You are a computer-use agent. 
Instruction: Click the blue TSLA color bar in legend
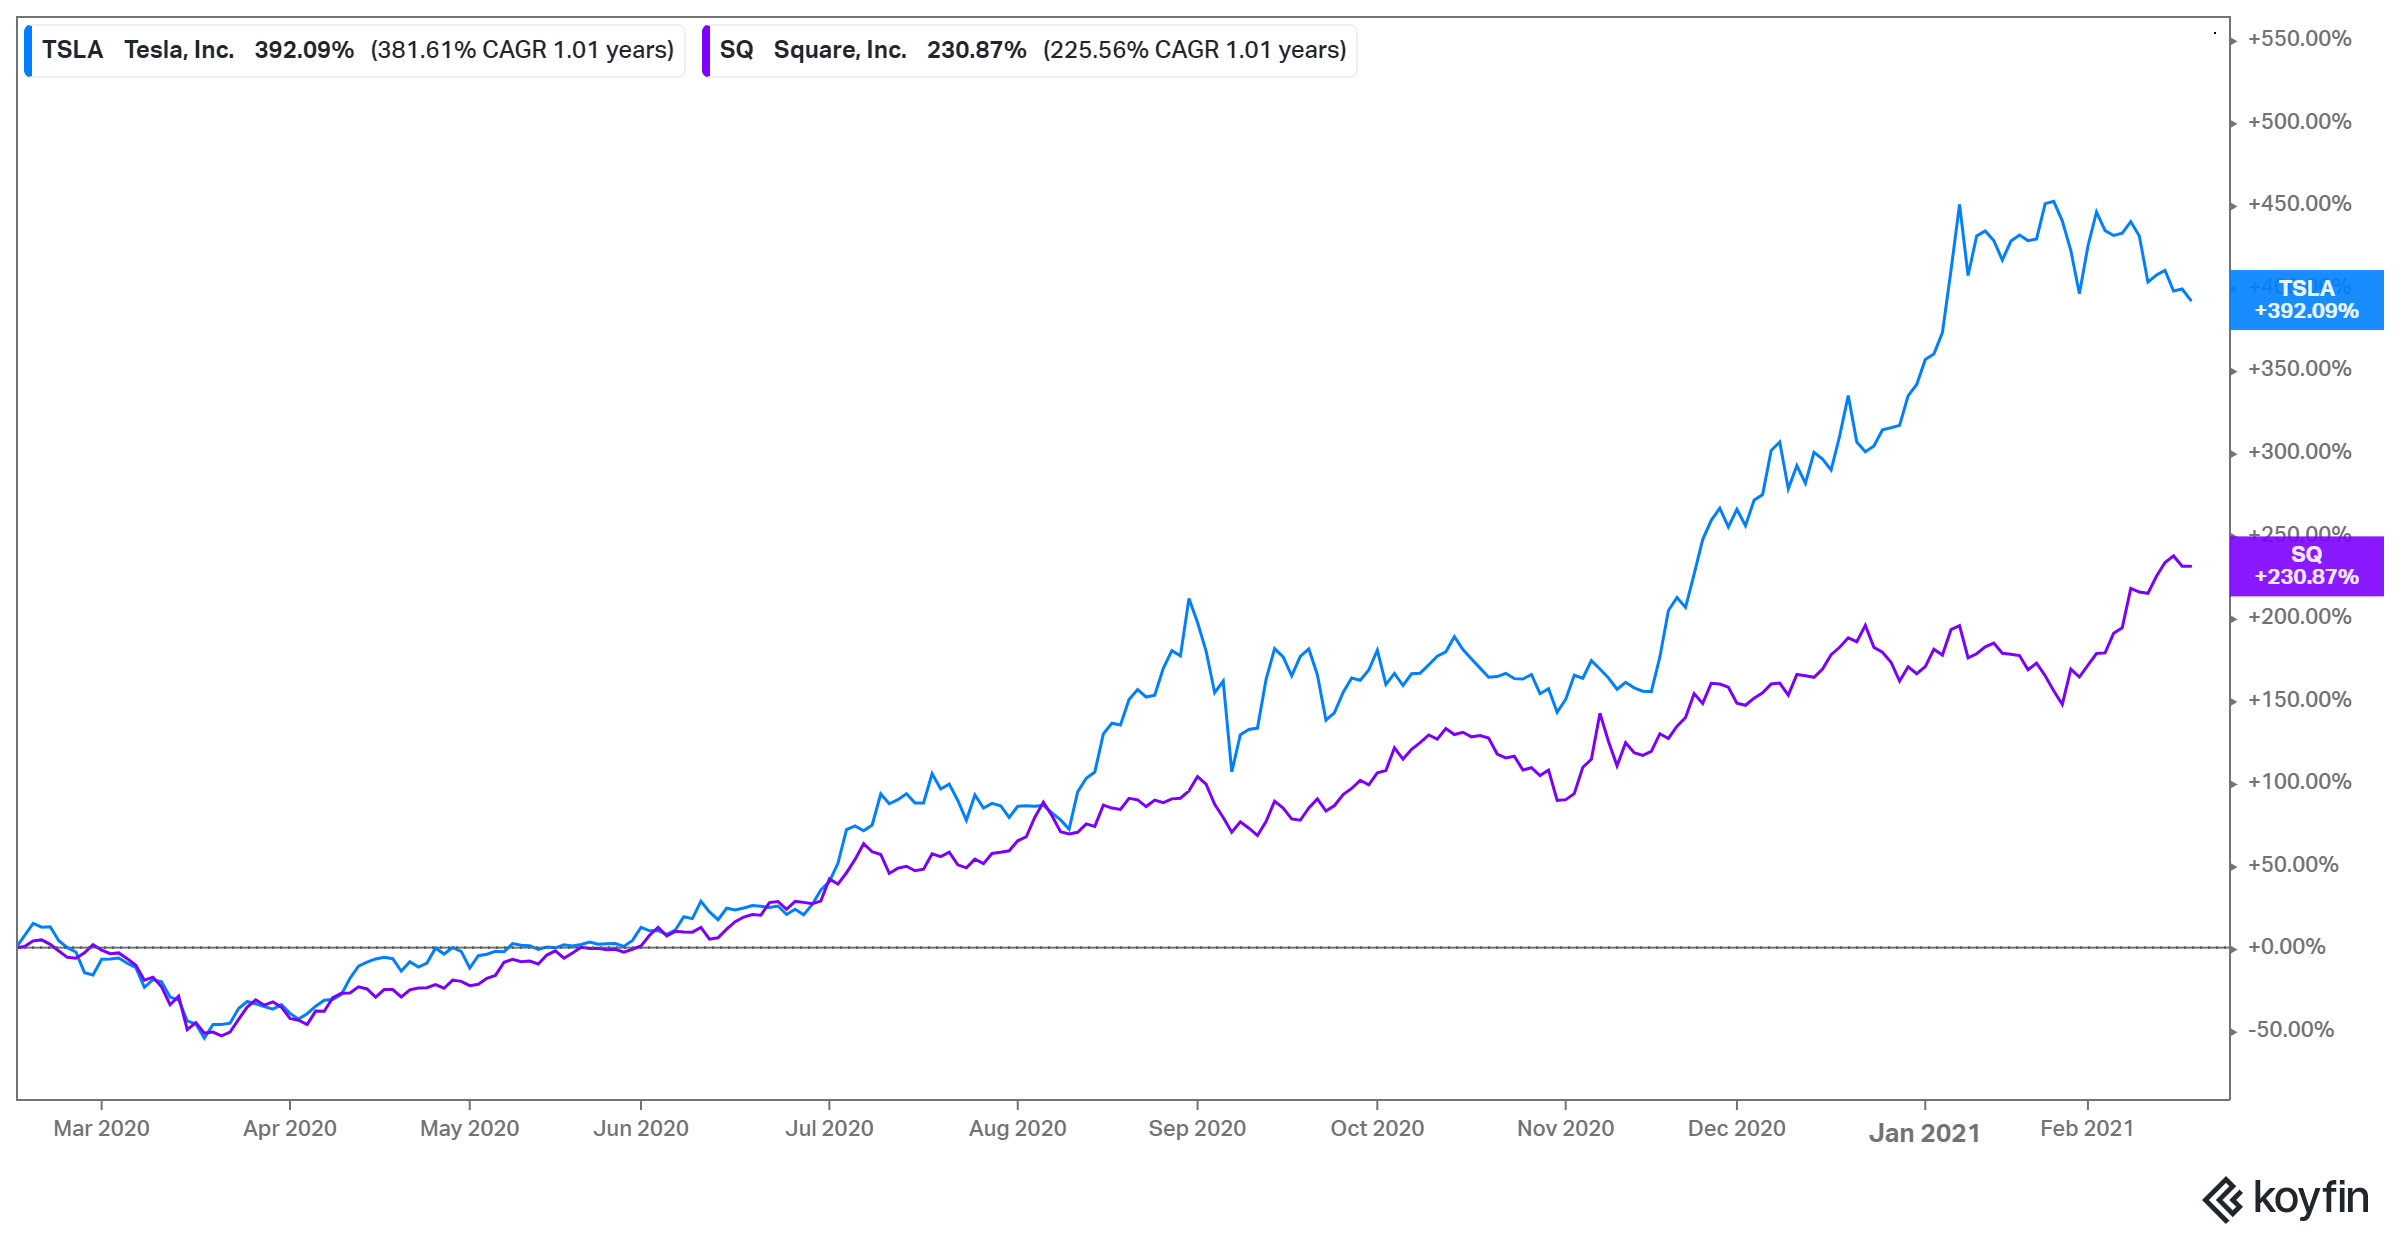(28, 51)
